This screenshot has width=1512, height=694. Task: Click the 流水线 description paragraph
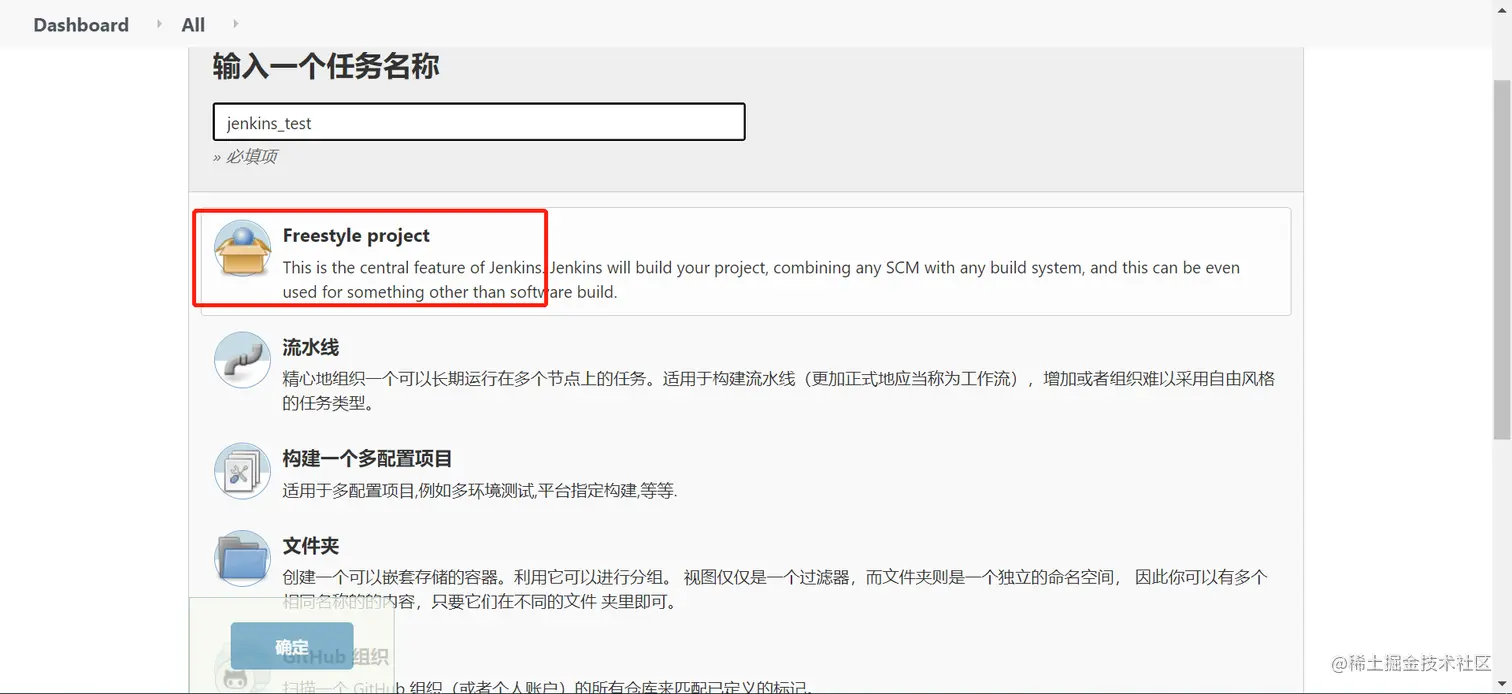coord(779,391)
